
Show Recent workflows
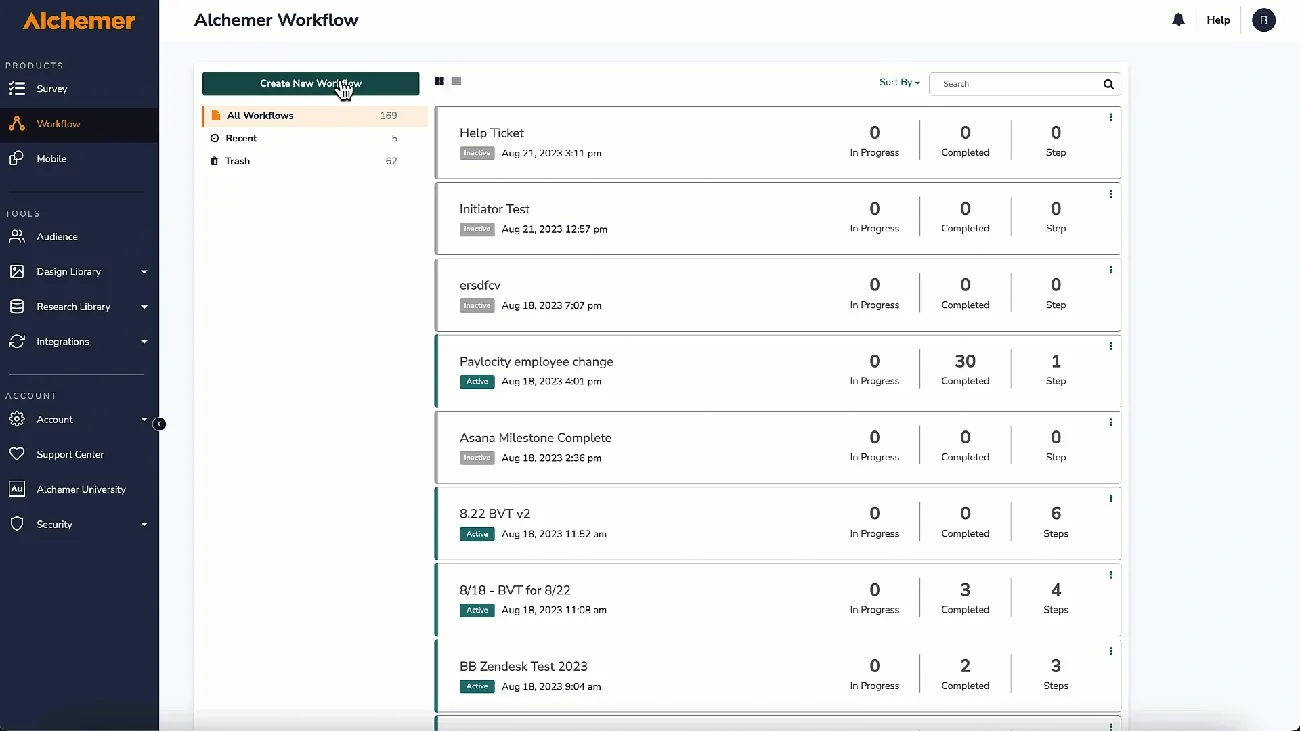point(241,138)
